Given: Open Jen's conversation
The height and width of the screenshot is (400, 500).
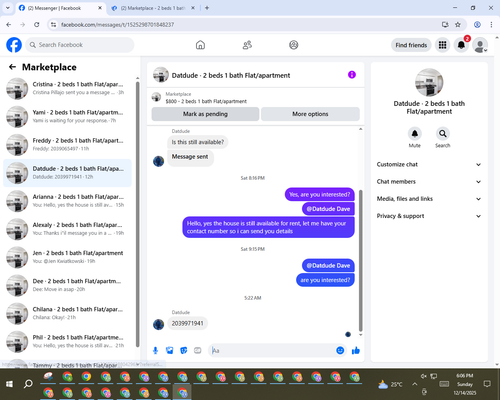Looking at the screenshot, I should (x=67, y=257).
